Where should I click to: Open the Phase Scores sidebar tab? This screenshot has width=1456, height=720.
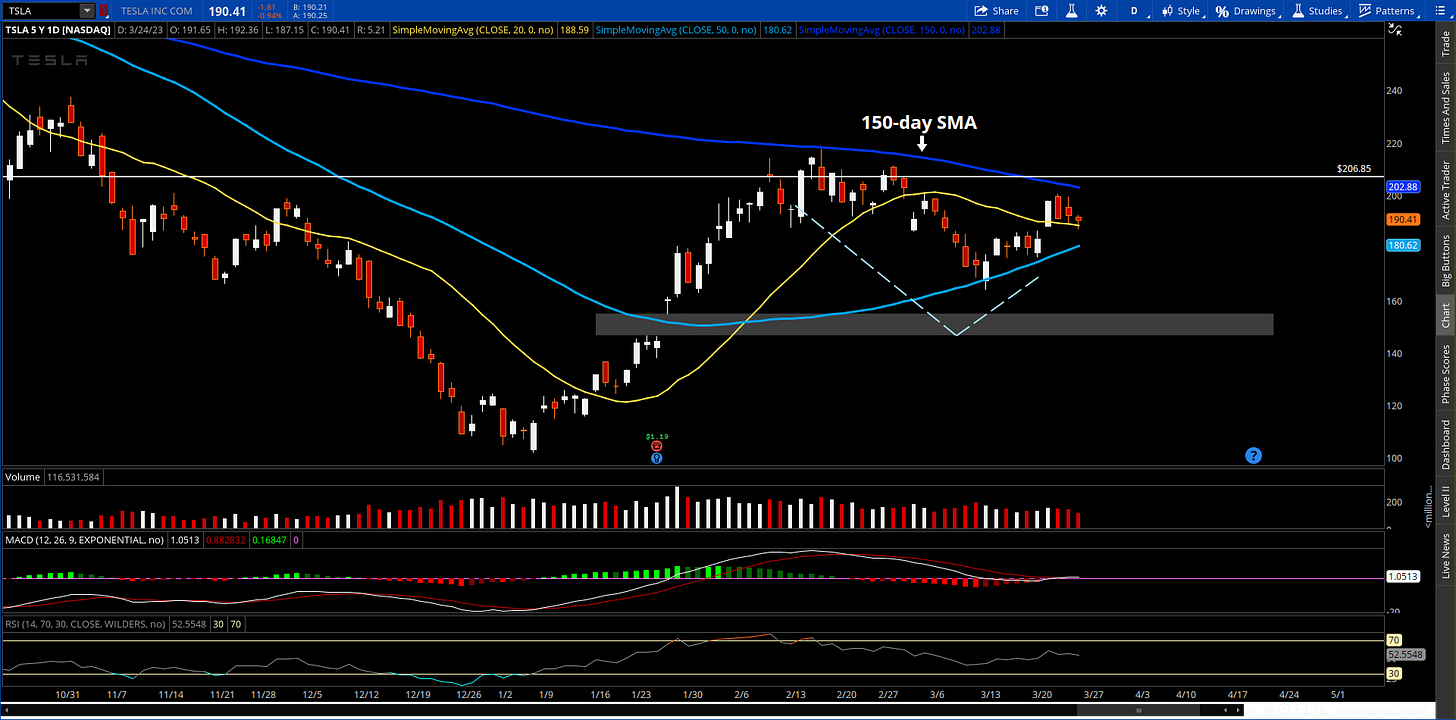click(1445, 373)
